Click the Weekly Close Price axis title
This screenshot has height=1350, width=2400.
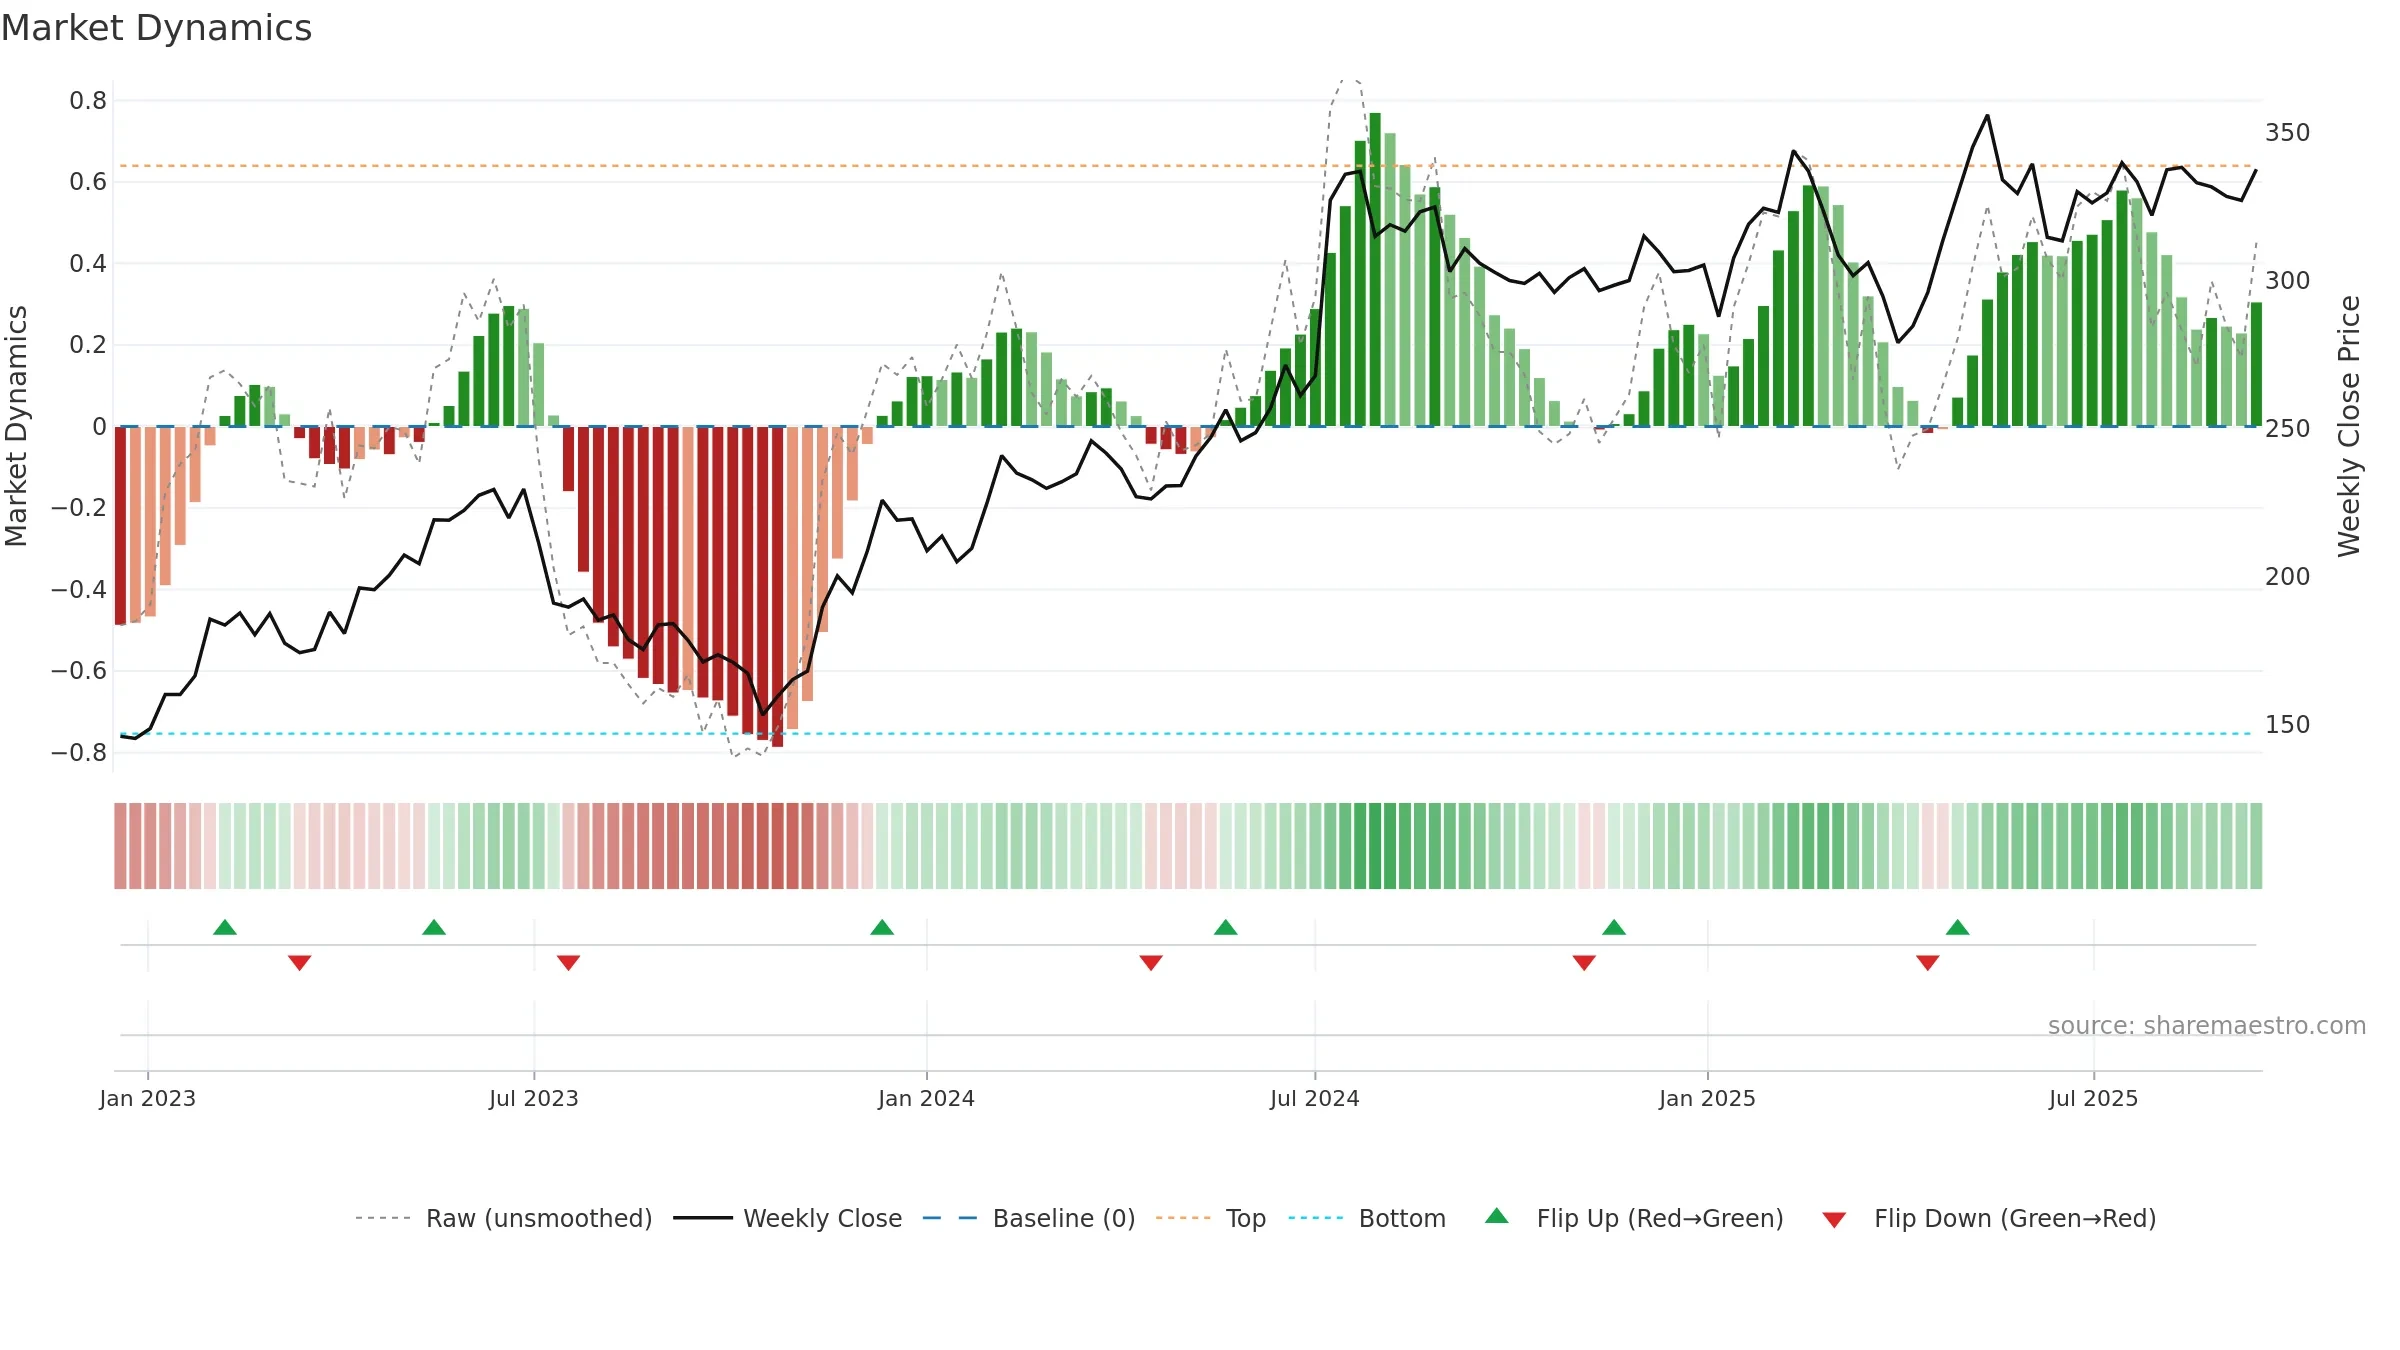point(2349,426)
